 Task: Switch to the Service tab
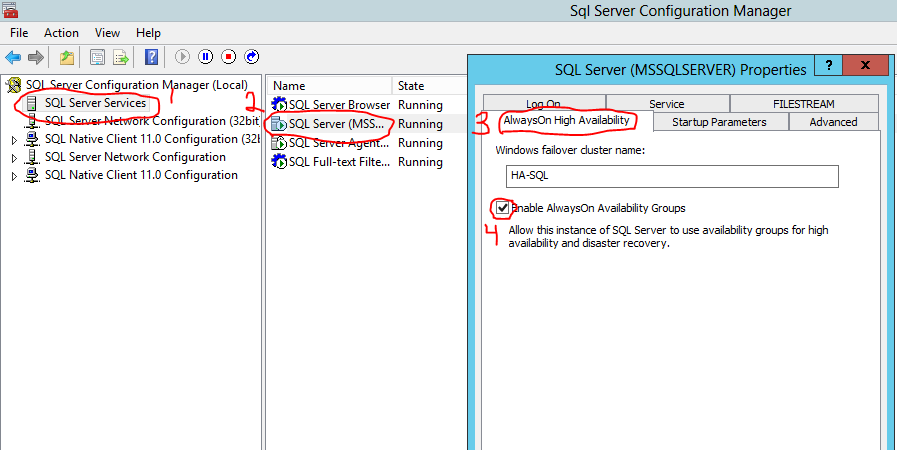667,103
